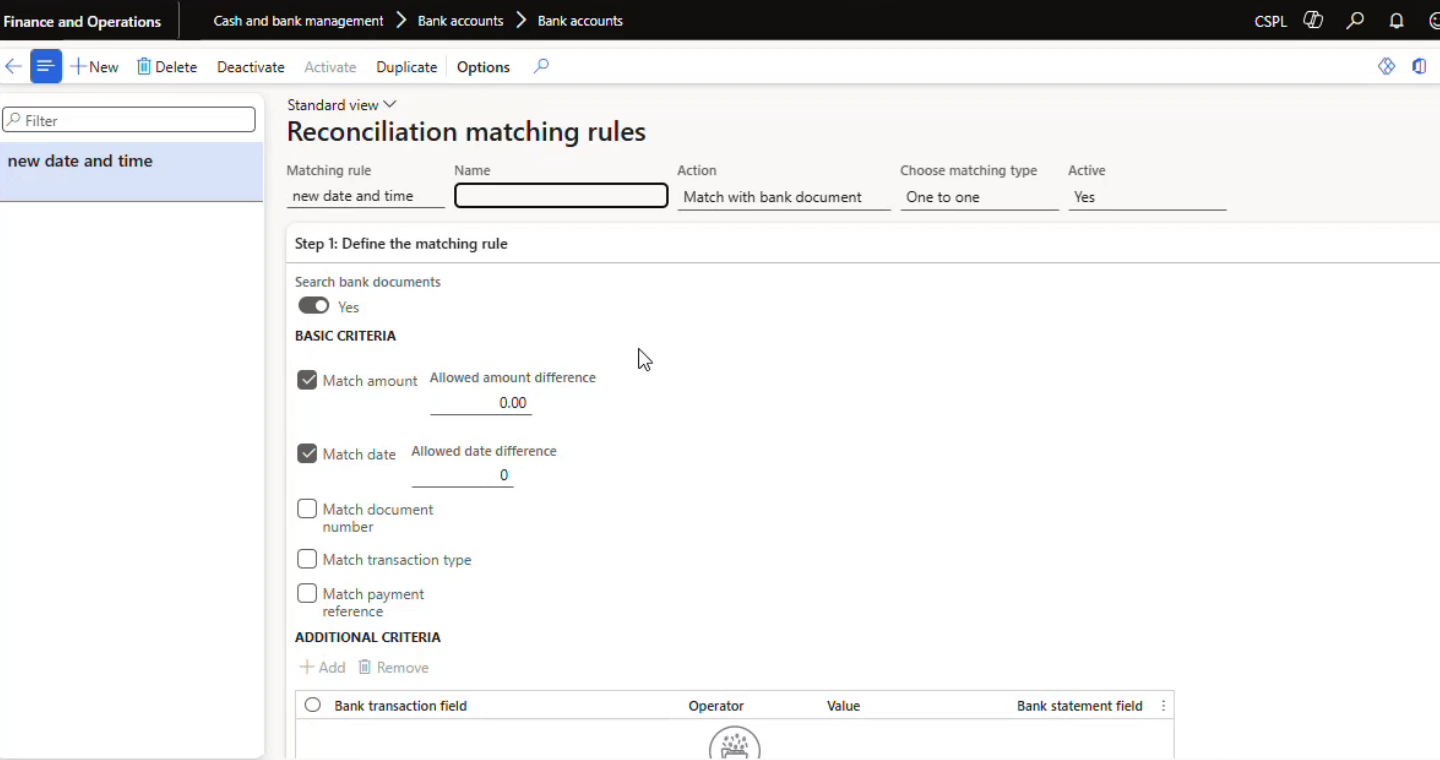Click the Deactivate button
1440x760 pixels.
[251, 67]
